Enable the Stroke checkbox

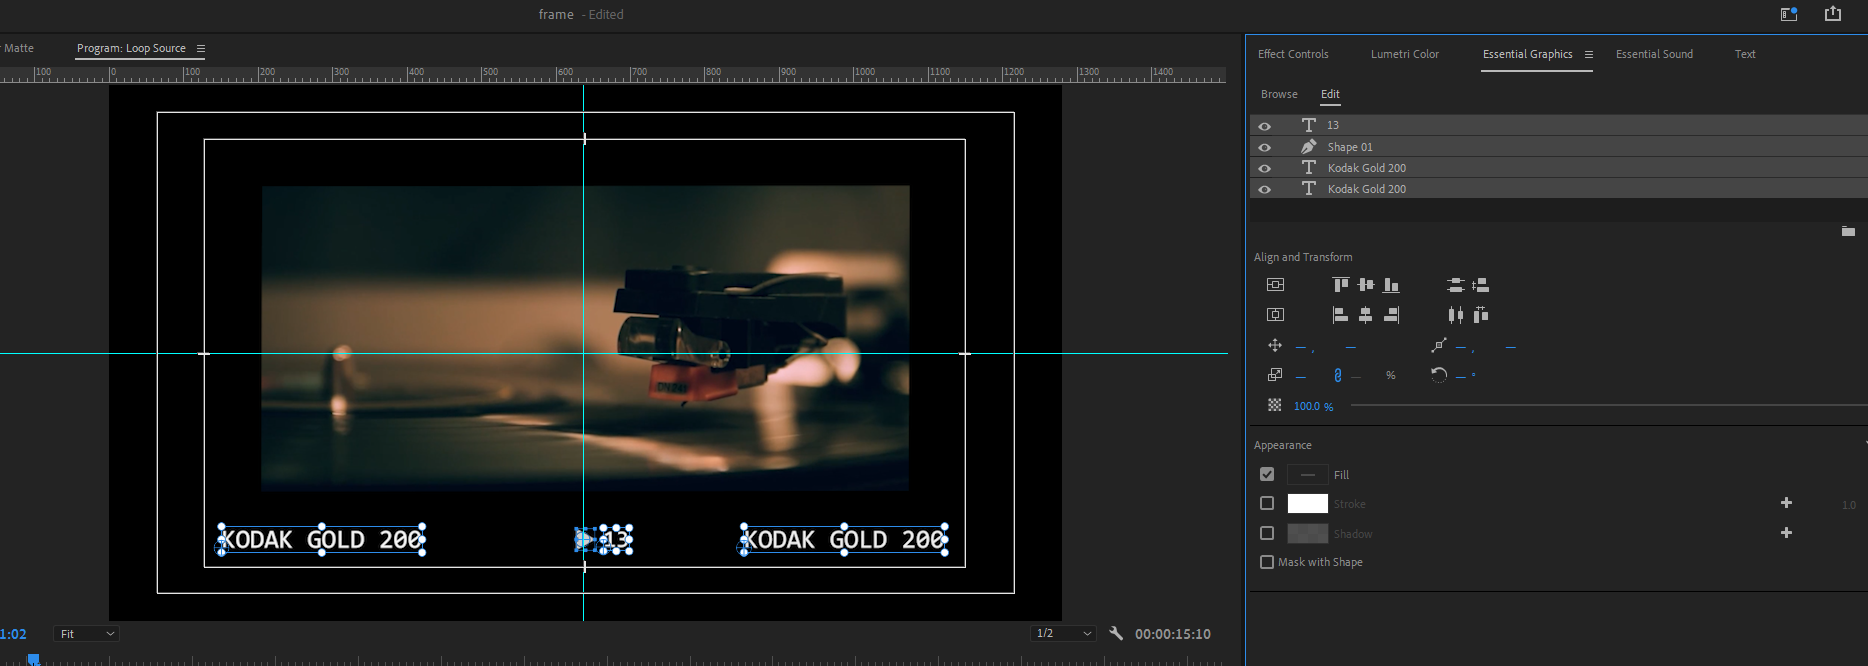[1267, 504]
